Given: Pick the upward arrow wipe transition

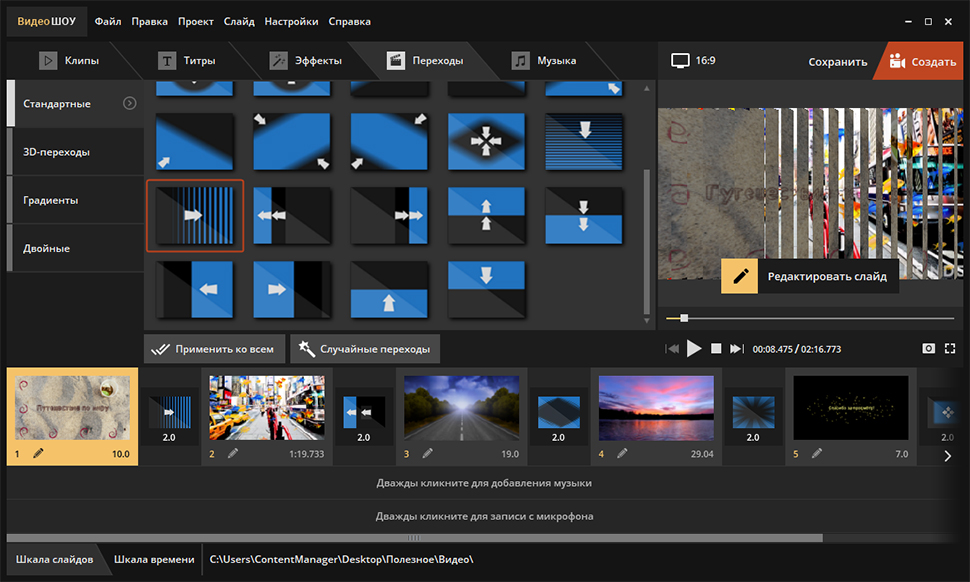Looking at the screenshot, I should 389,289.
